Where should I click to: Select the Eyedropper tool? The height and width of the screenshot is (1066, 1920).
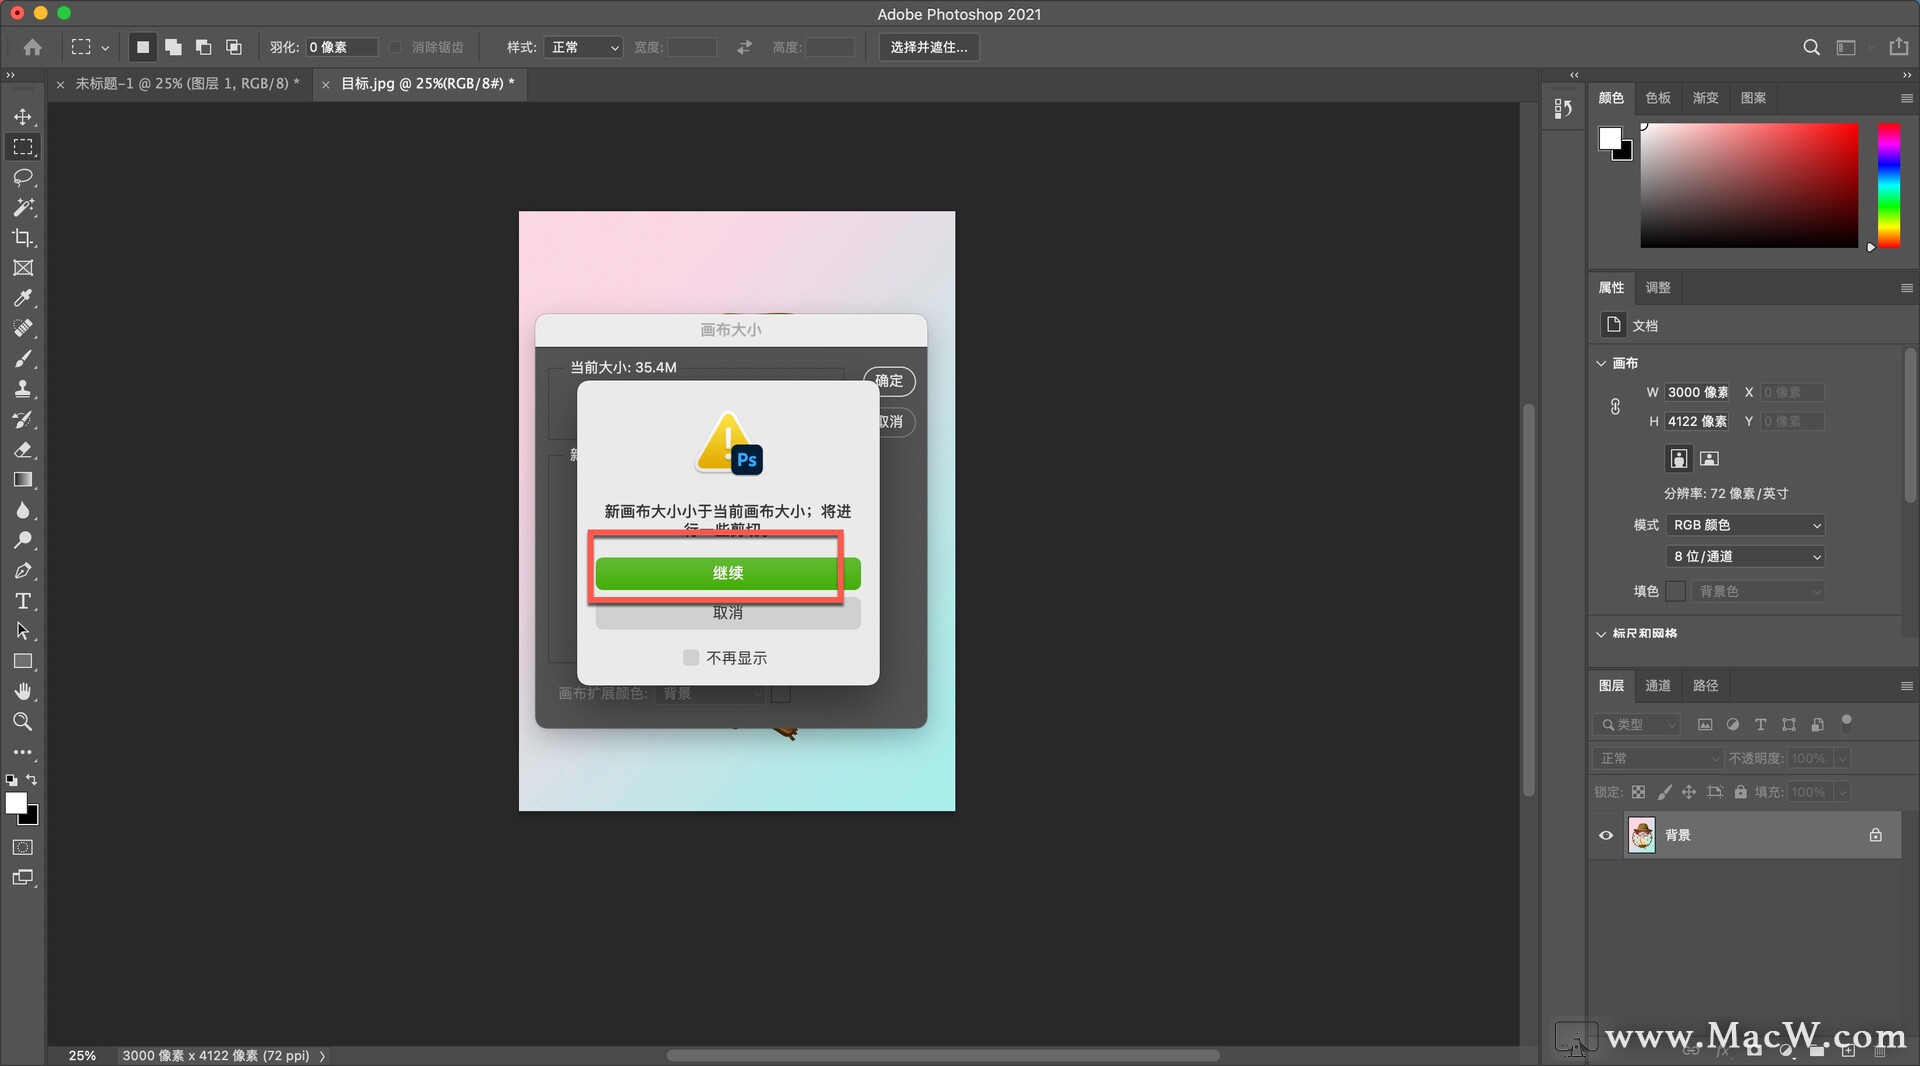point(23,298)
